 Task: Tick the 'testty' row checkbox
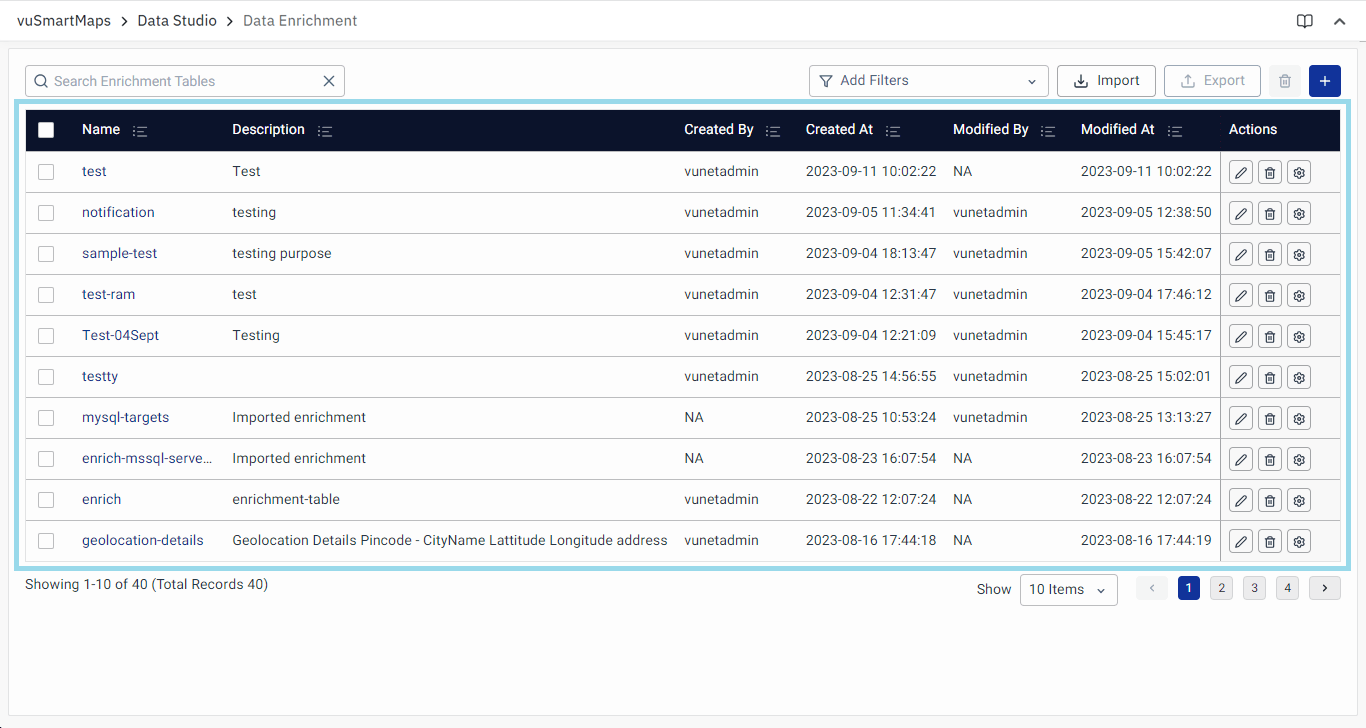pyautogui.click(x=46, y=377)
